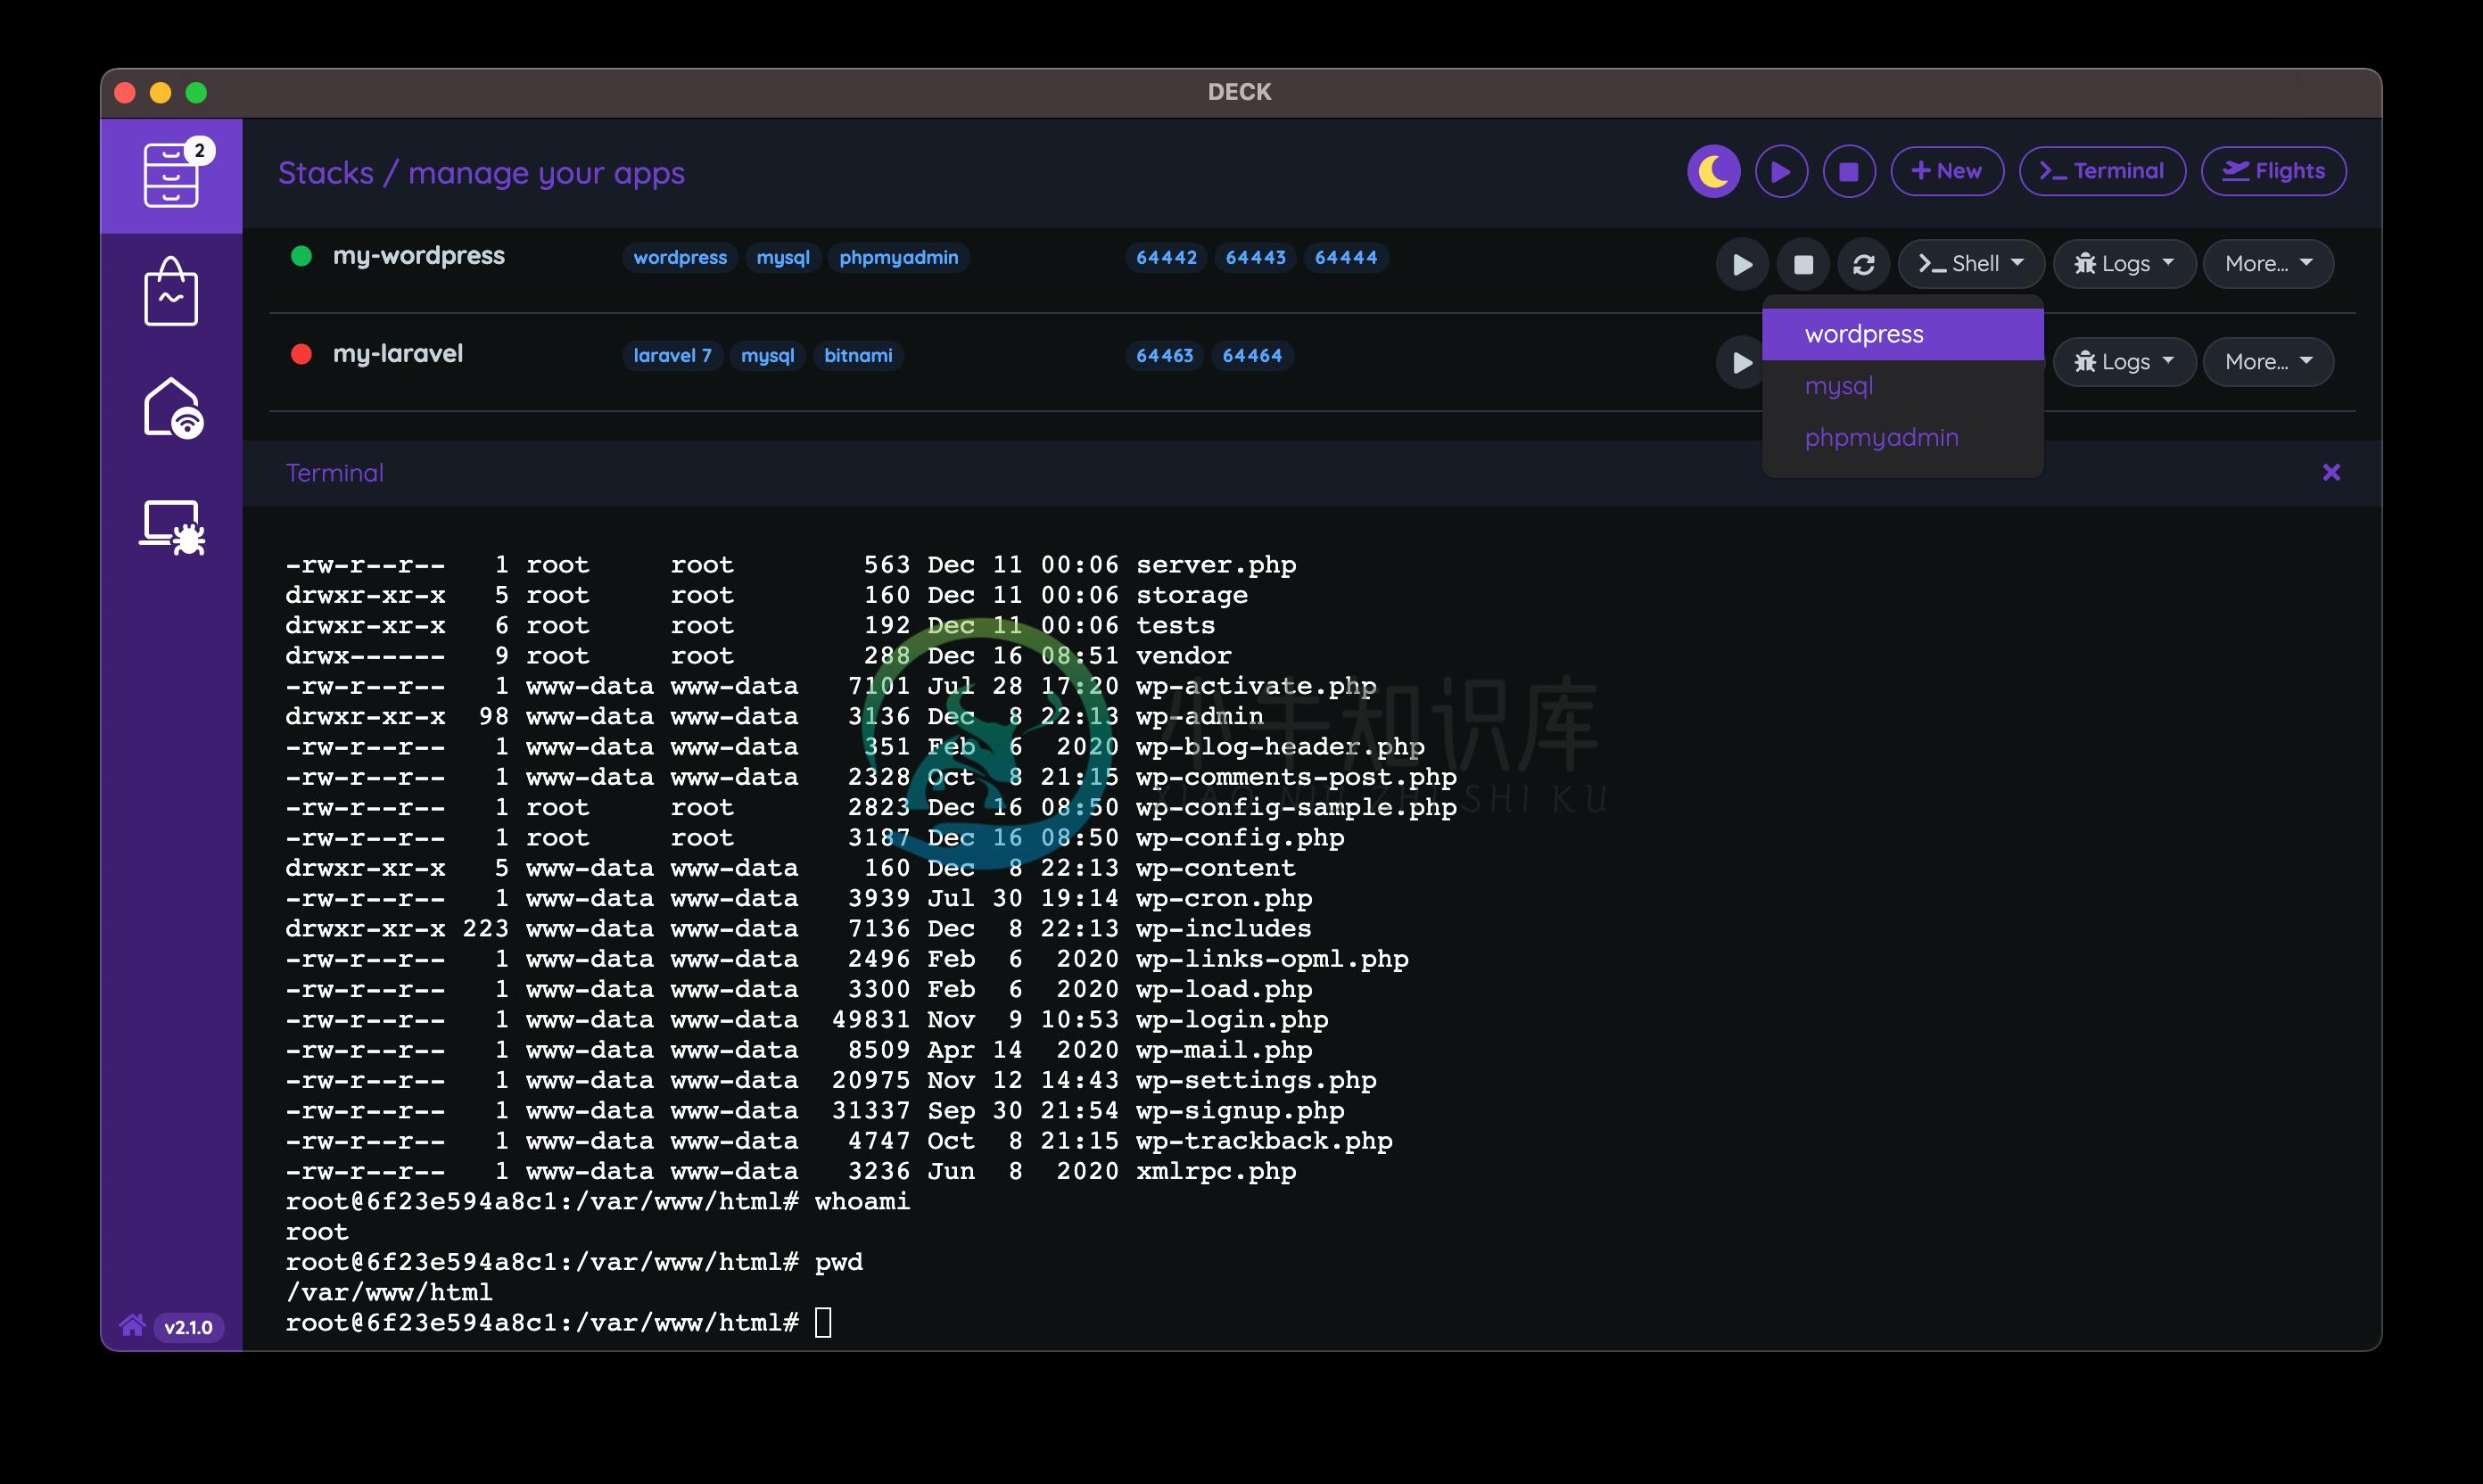Click the wordpress tag on my-wordpress
The height and width of the screenshot is (1484, 2483).
(680, 257)
